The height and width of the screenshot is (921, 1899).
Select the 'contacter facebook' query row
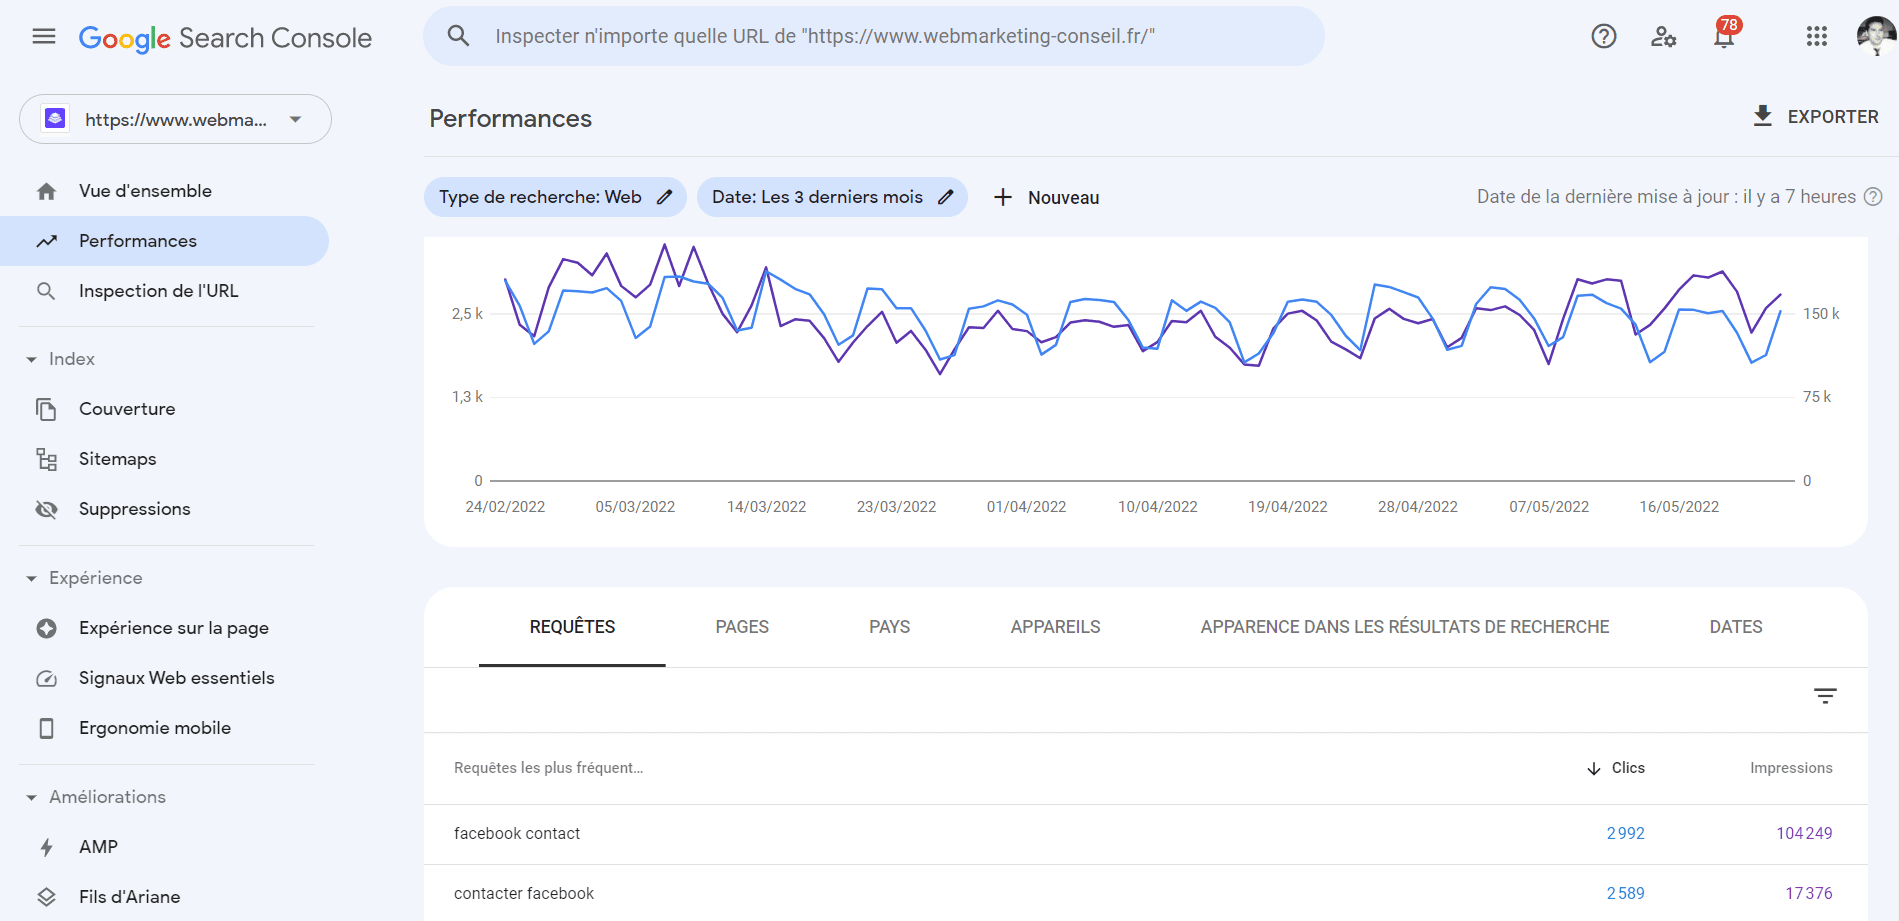pyautogui.click(x=1146, y=894)
